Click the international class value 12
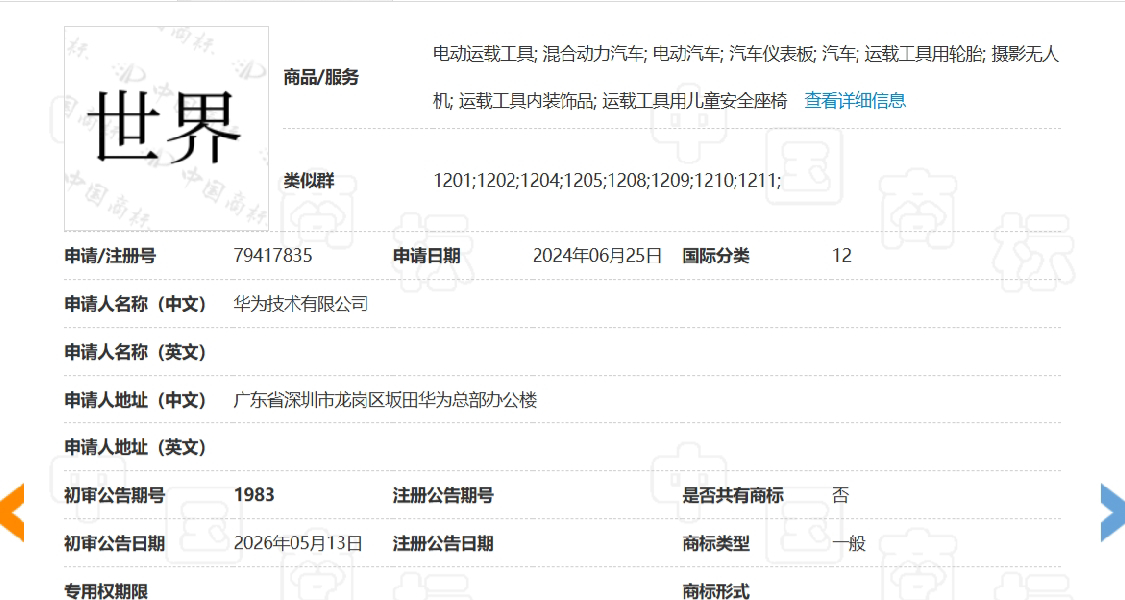 tap(842, 256)
